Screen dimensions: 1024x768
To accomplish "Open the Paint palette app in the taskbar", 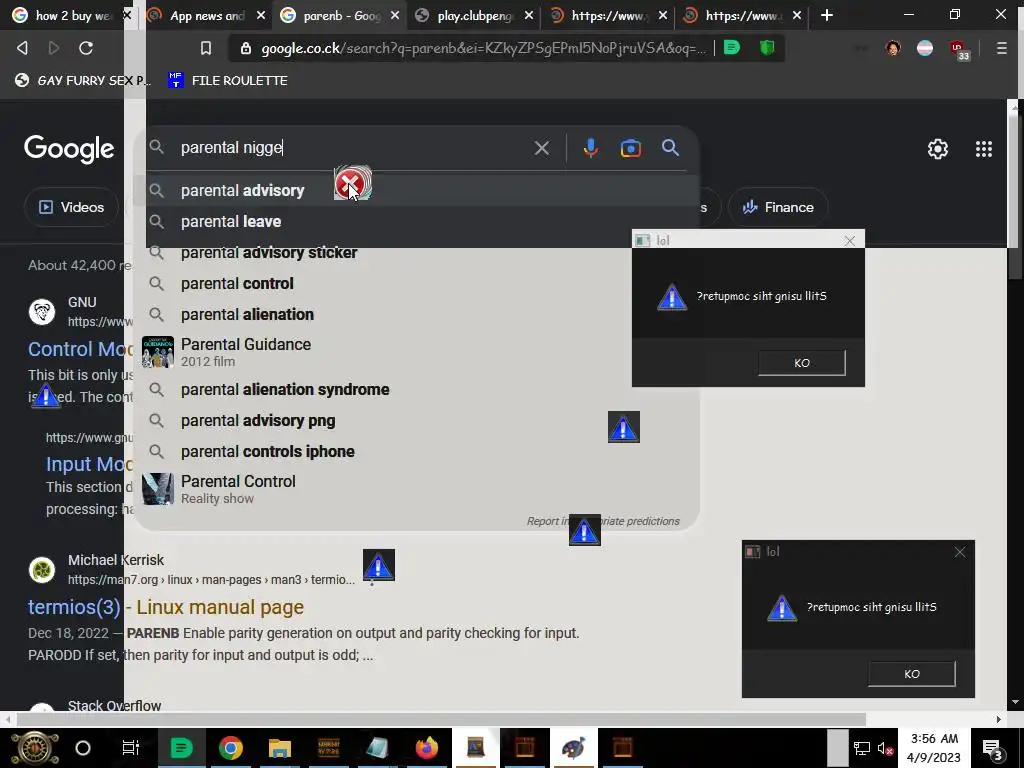I will (573, 748).
